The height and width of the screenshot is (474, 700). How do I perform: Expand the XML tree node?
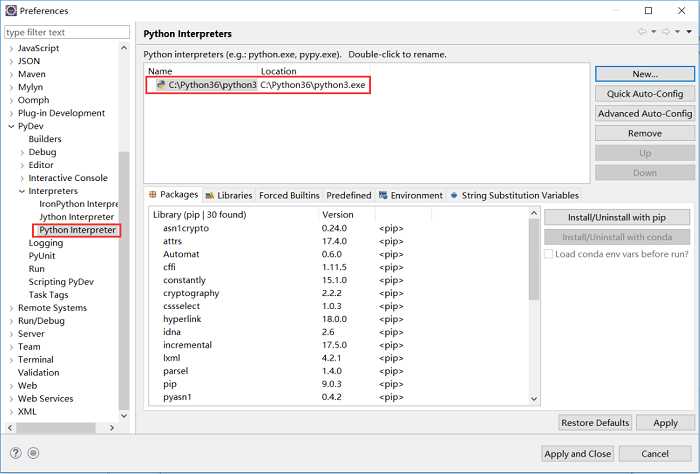tap(11, 412)
